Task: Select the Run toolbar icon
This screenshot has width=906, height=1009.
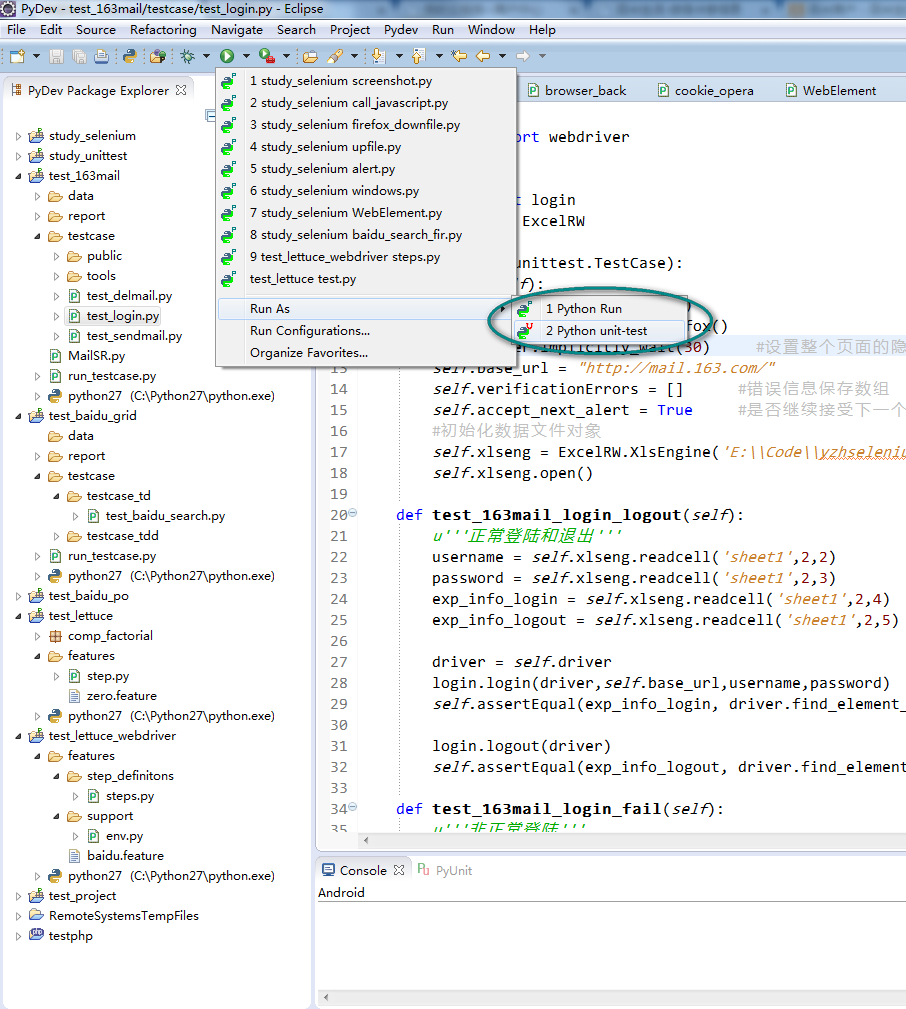Action: (x=226, y=56)
